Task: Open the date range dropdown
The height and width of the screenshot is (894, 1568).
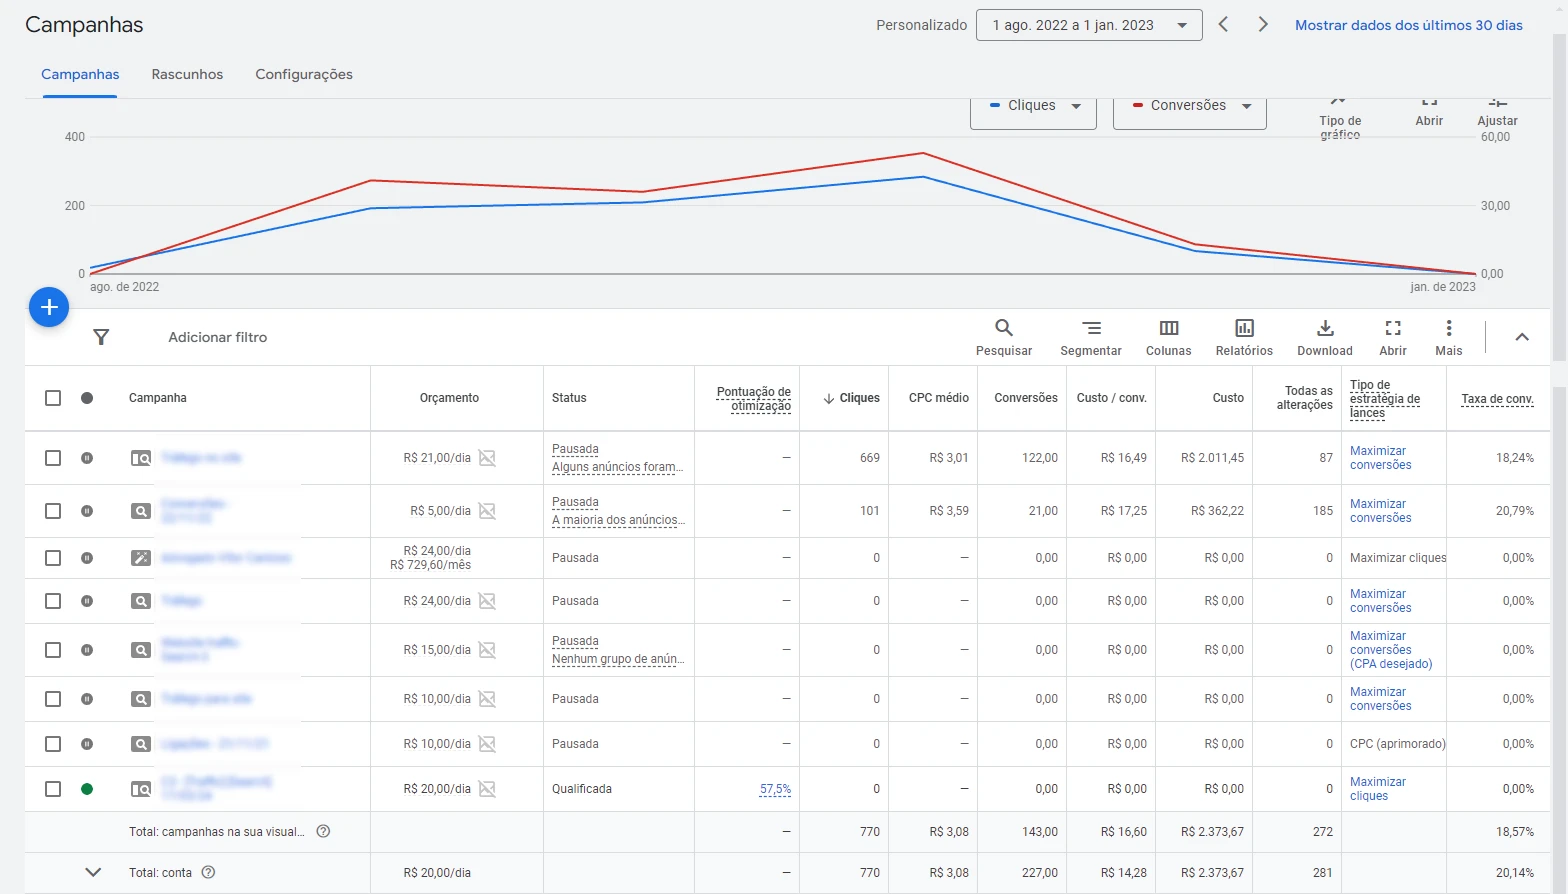Action: (x=1088, y=25)
